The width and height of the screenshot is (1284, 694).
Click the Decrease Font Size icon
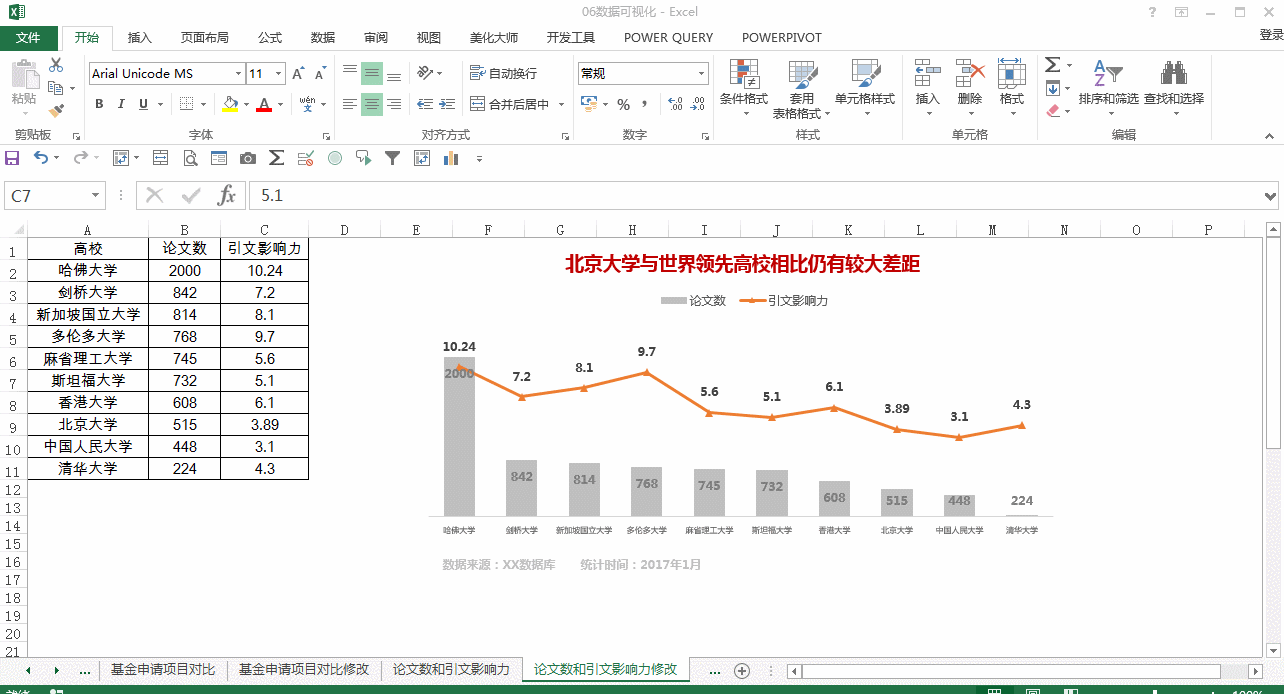coord(320,74)
